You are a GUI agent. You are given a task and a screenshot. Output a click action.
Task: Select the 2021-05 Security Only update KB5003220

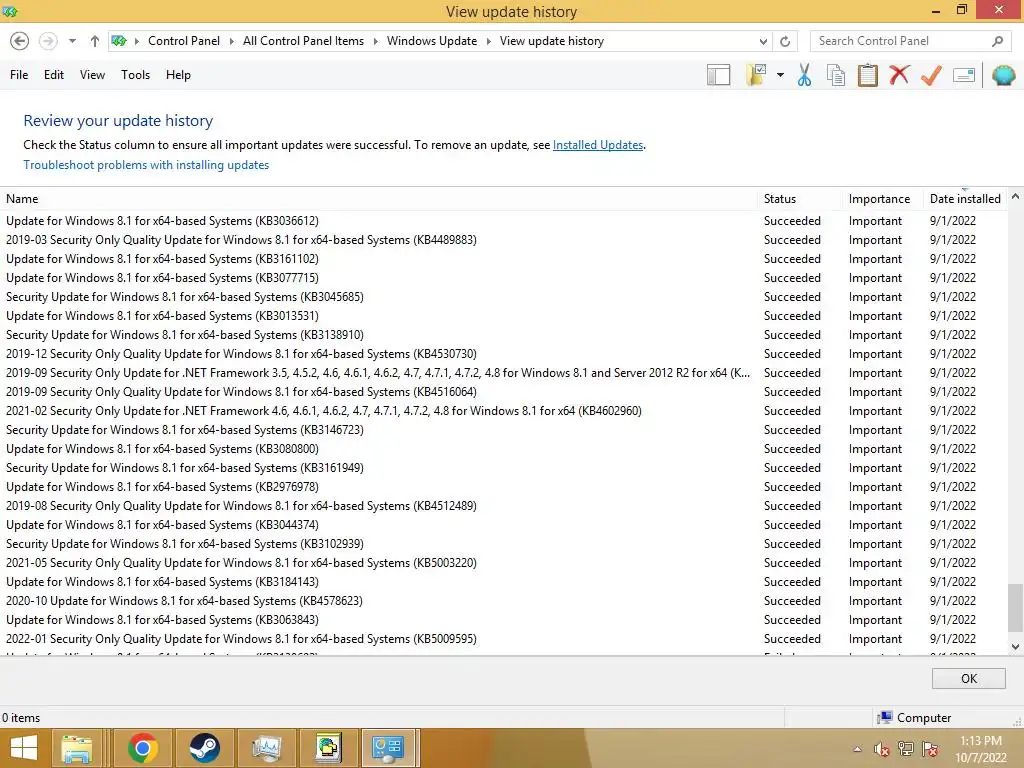pos(503,563)
